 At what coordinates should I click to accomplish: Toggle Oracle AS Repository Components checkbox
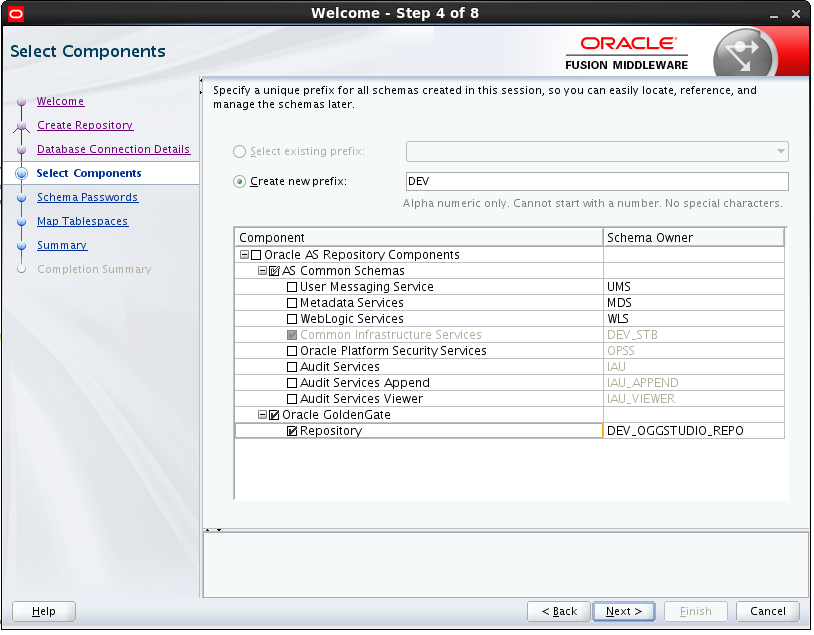[x=256, y=255]
